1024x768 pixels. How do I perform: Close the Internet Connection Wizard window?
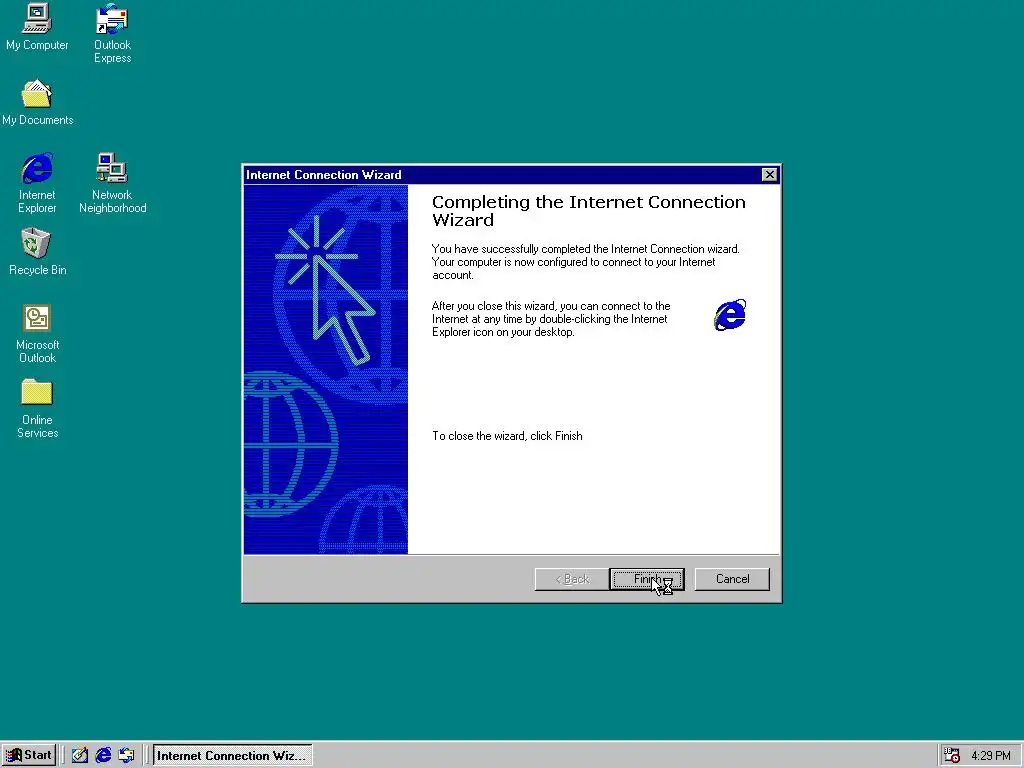click(x=769, y=174)
